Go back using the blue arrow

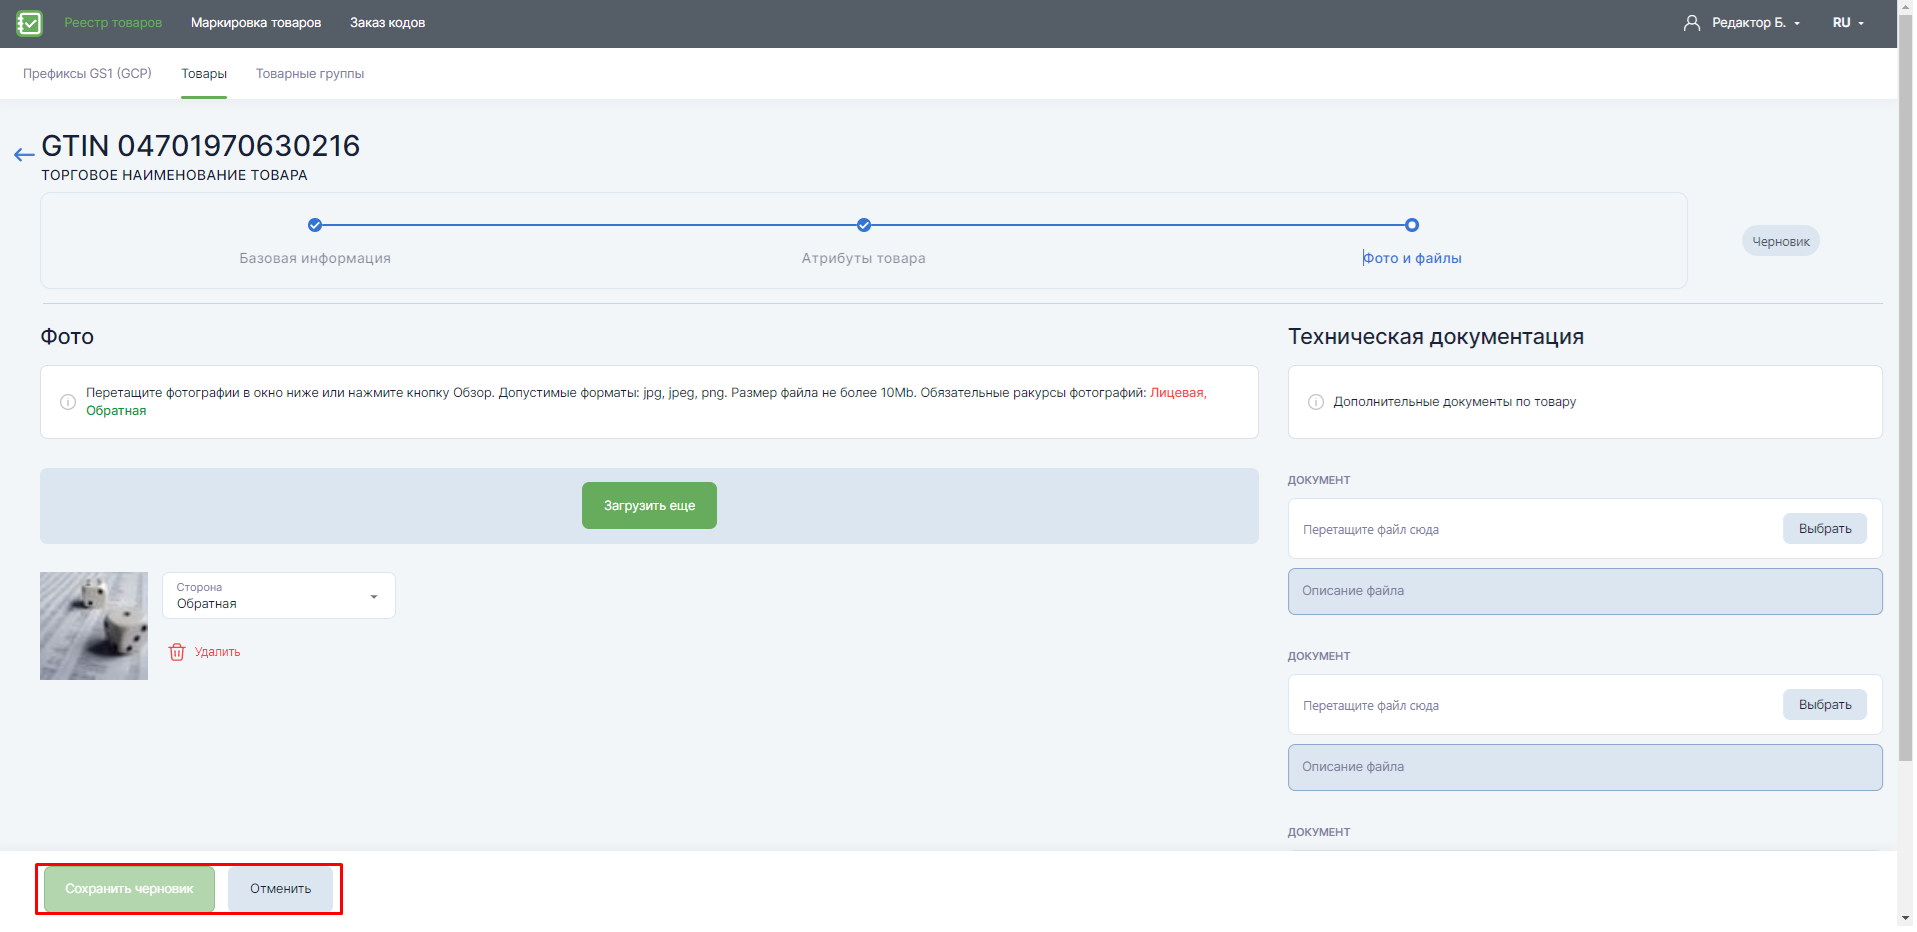click(x=24, y=154)
